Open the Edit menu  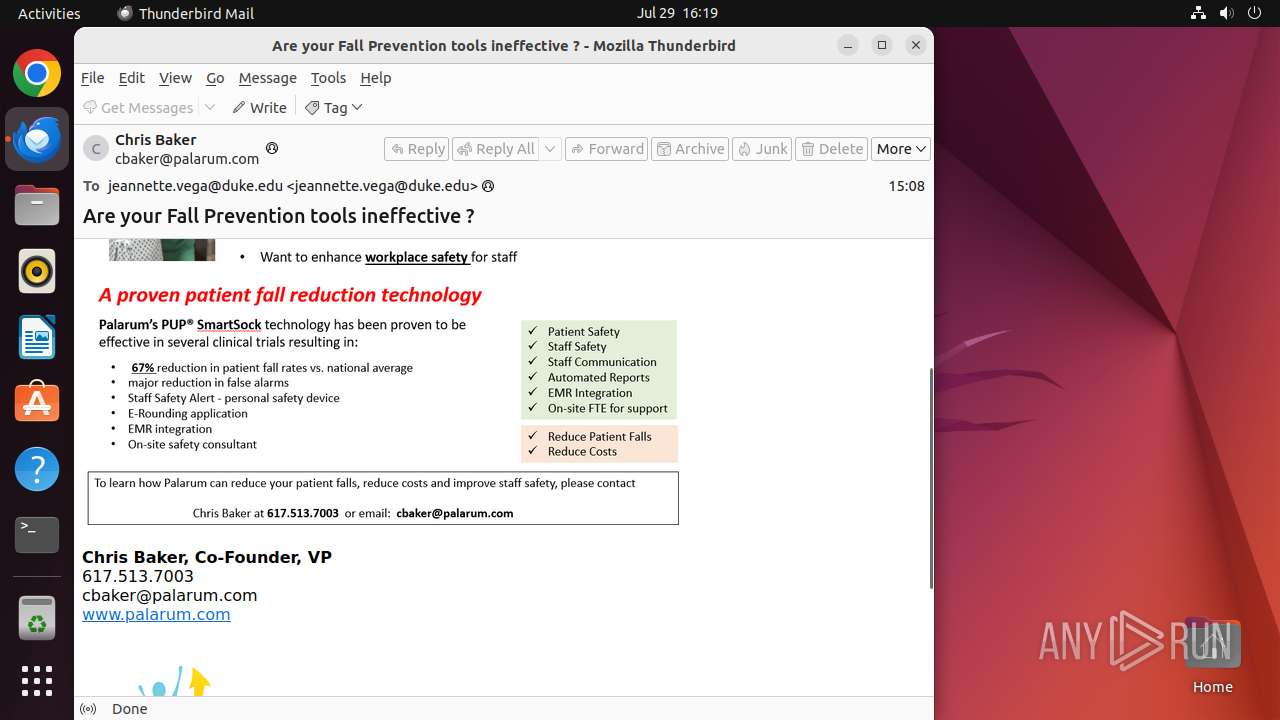[132, 78]
